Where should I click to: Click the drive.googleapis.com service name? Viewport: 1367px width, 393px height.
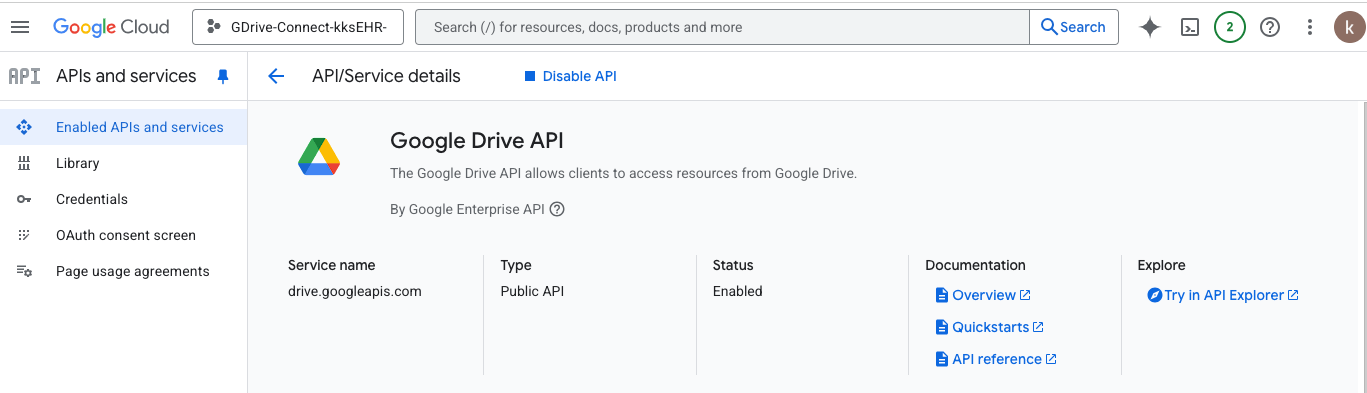[355, 291]
